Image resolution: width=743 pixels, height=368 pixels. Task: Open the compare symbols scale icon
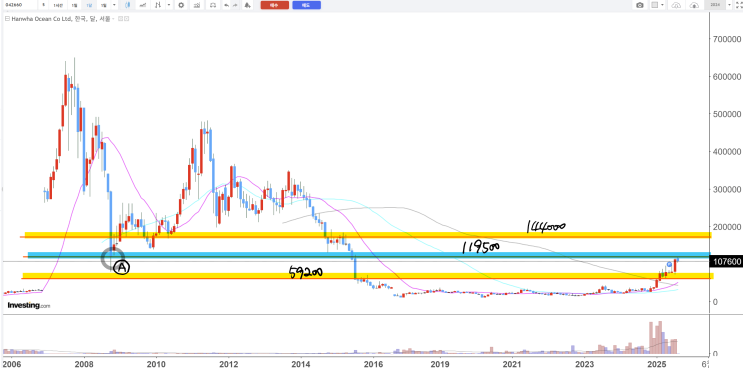213,5
